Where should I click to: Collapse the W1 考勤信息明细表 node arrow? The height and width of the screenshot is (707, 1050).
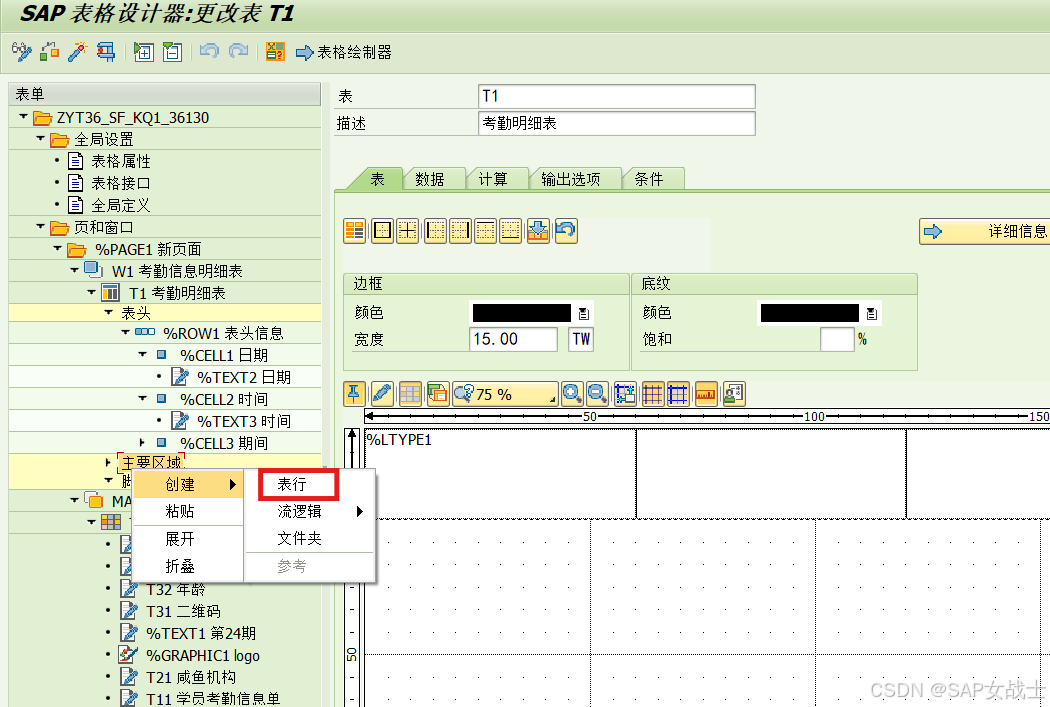coord(74,270)
